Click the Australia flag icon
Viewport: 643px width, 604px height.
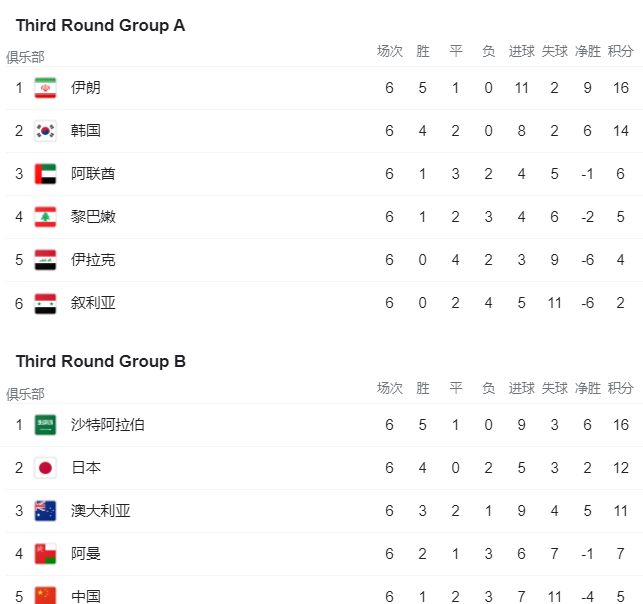[x=45, y=511]
